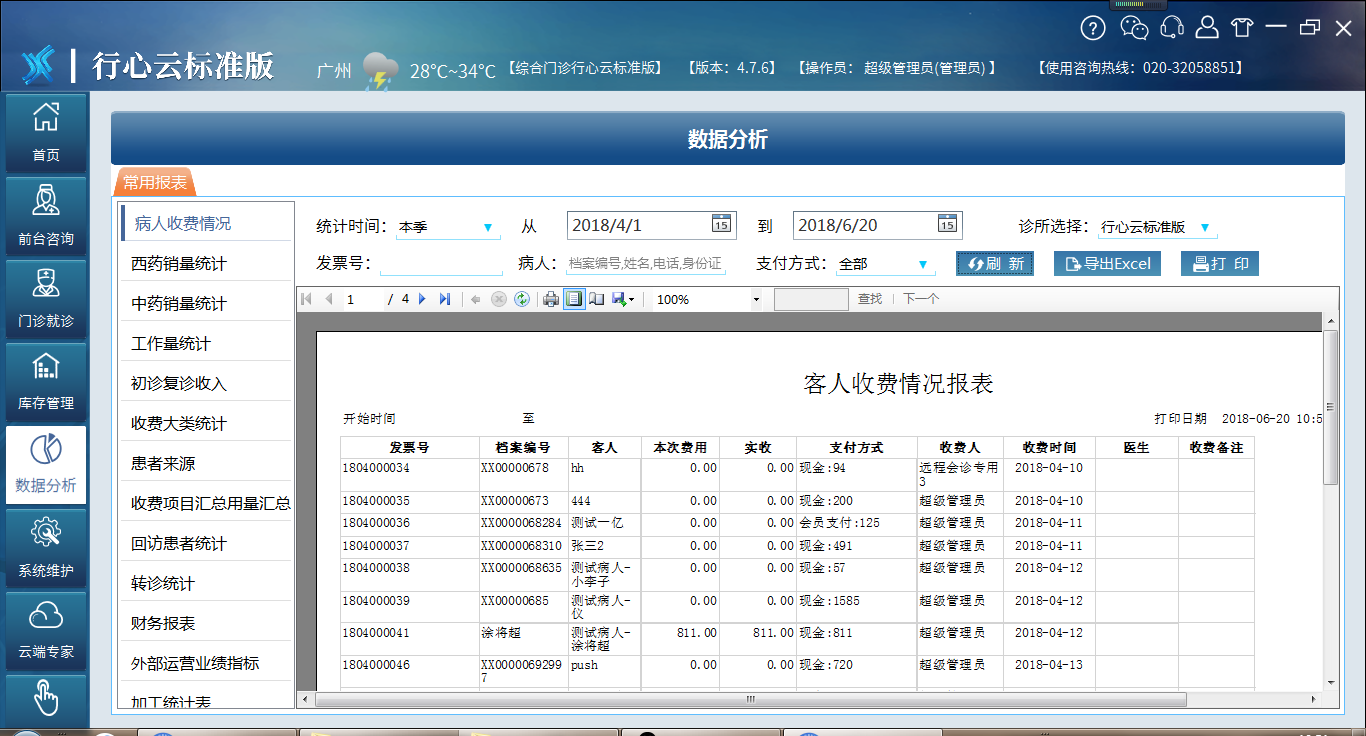
Task: Click the 会员支付:125 payment cell
Action: click(857, 523)
